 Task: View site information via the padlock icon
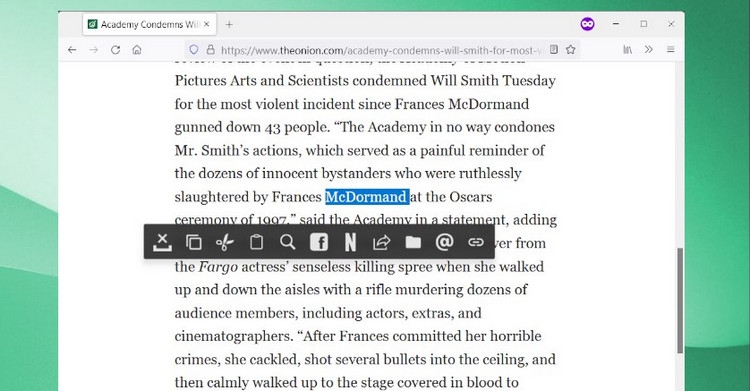[210, 50]
